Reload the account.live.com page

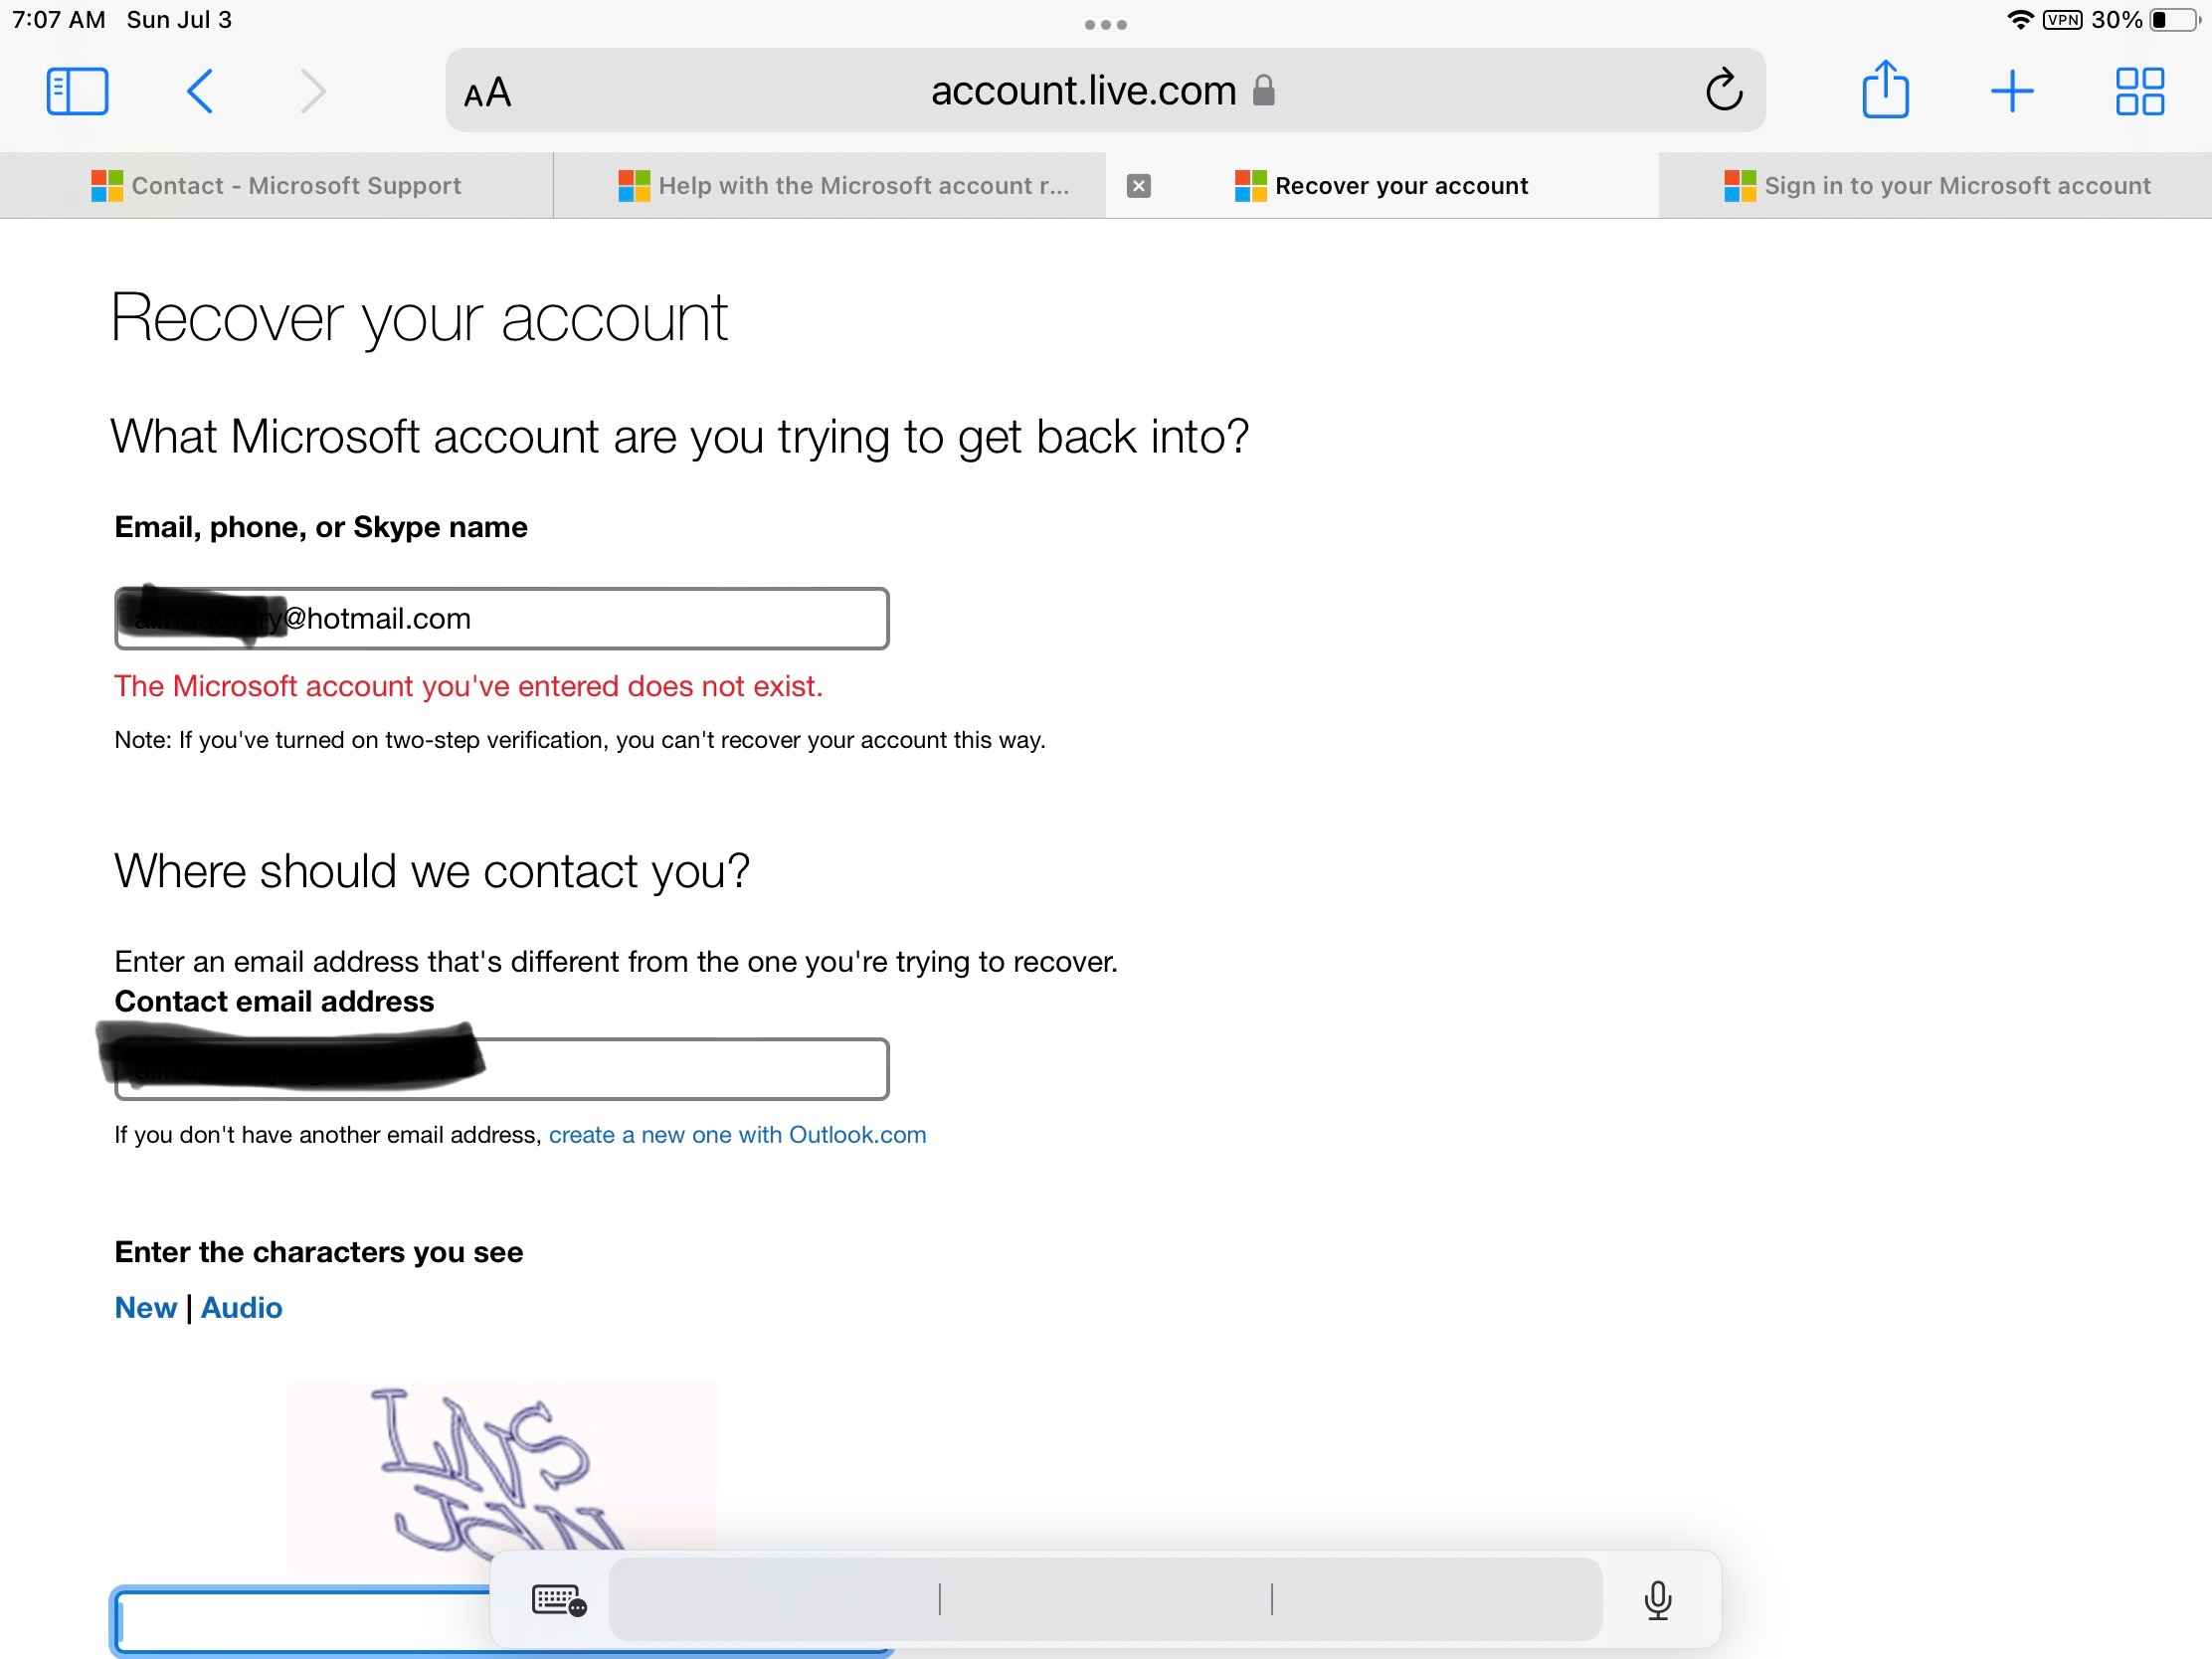click(1723, 90)
